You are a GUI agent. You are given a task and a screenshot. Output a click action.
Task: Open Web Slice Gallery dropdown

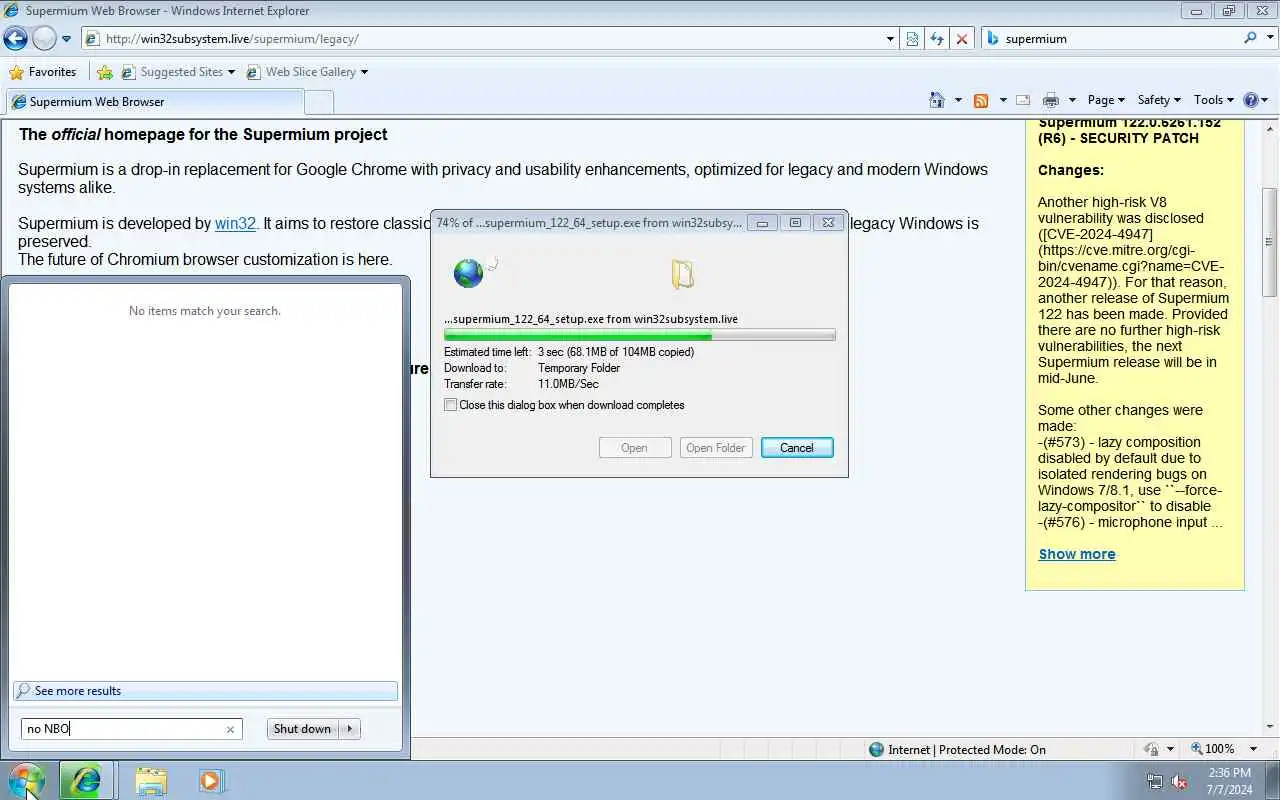click(x=306, y=72)
